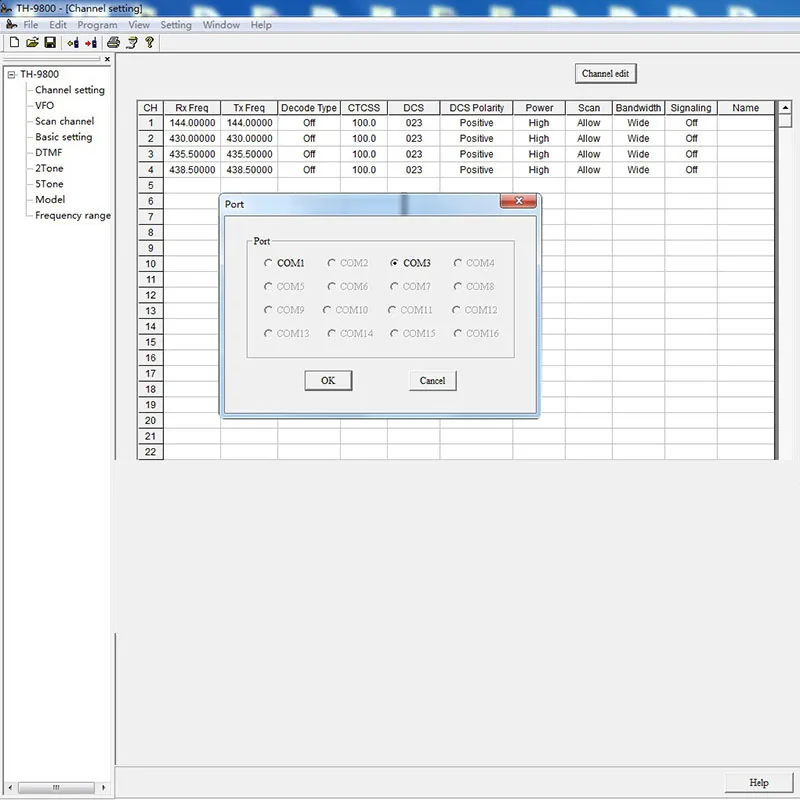Click the channel table scroll up arrow

785,107
